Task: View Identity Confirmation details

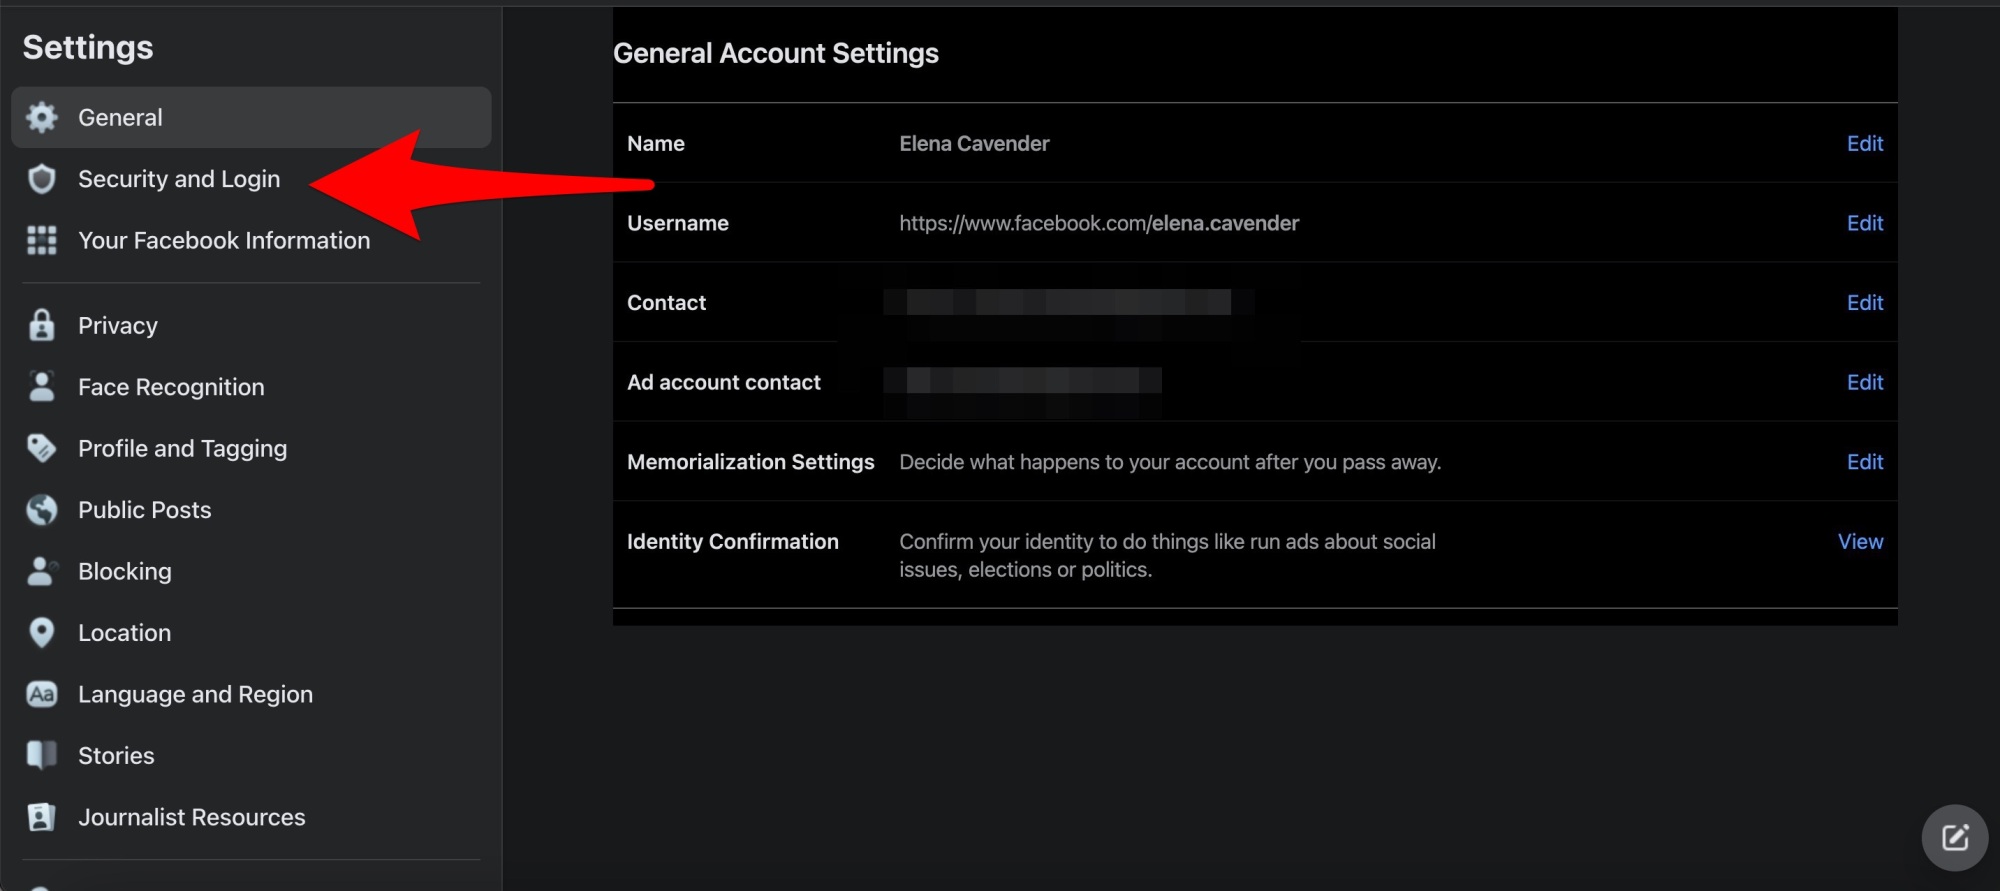Action: tap(1860, 541)
